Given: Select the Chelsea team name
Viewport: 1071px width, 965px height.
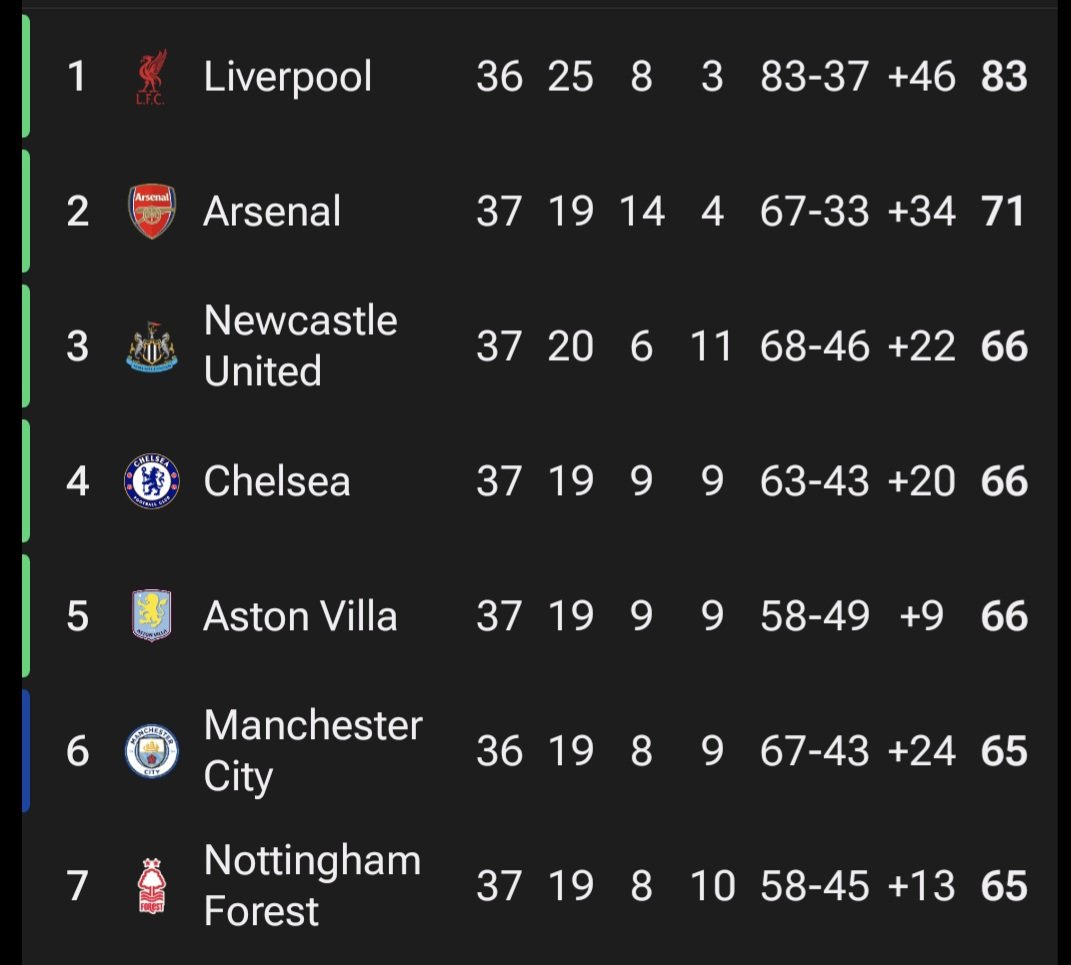Looking at the screenshot, I should pos(277,481).
